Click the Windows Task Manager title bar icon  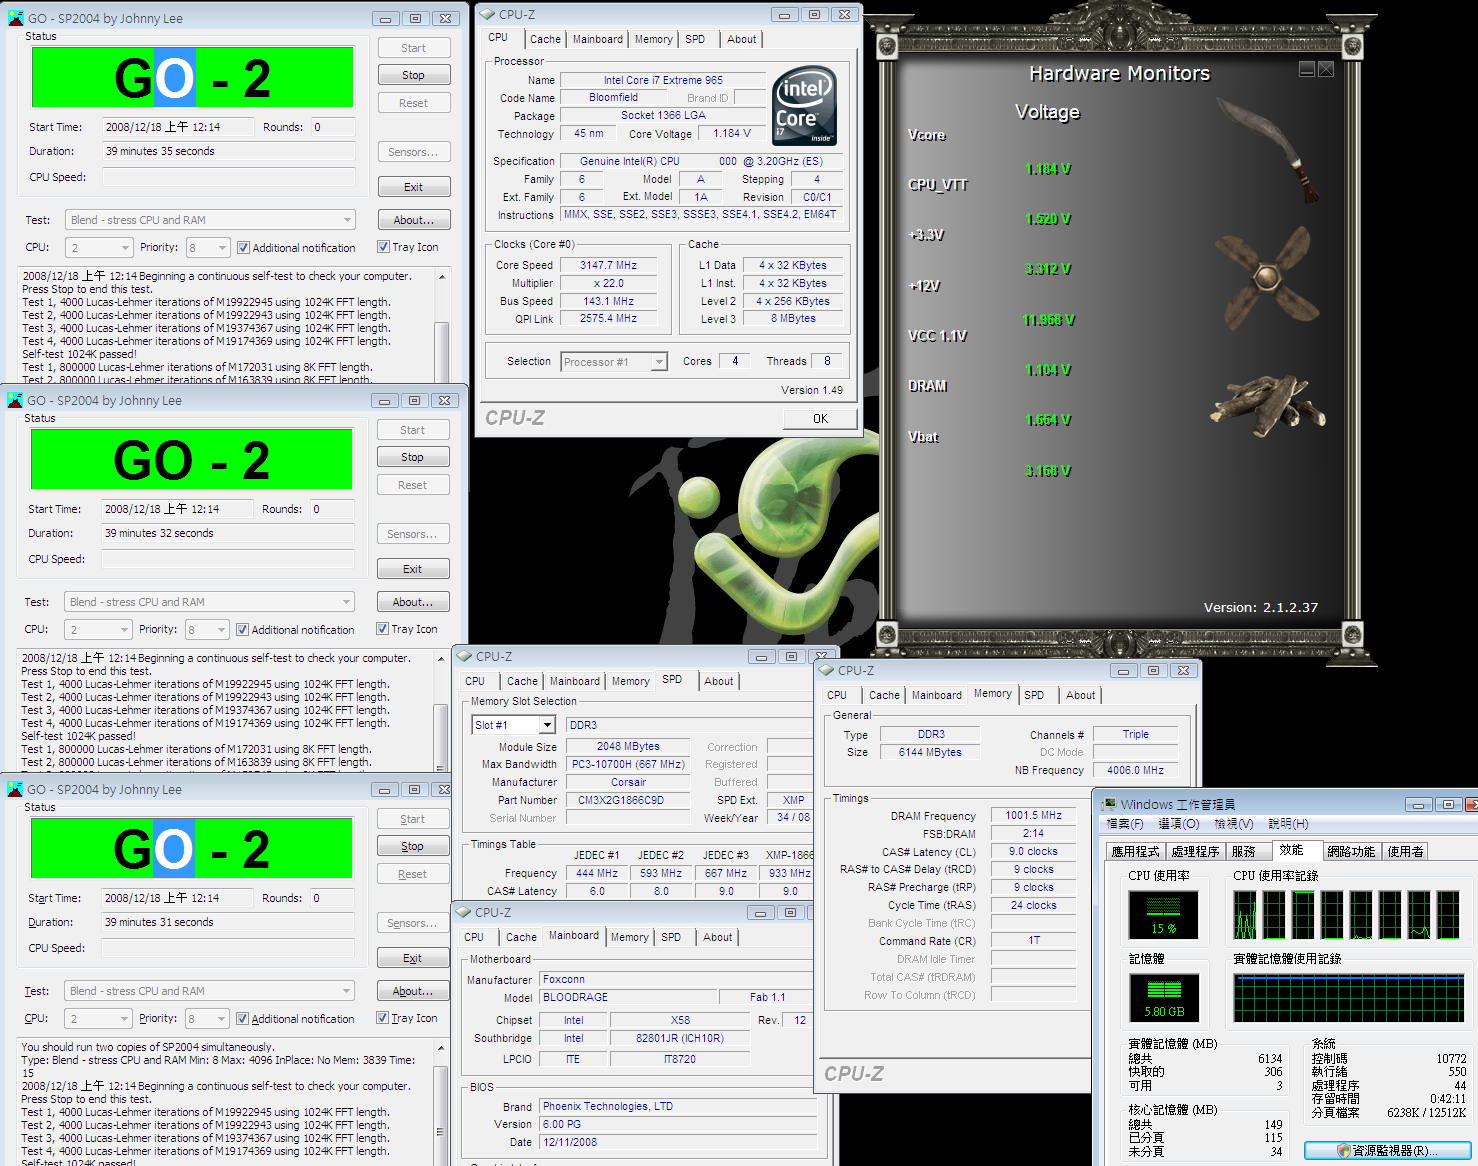click(x=1109, y=805)
